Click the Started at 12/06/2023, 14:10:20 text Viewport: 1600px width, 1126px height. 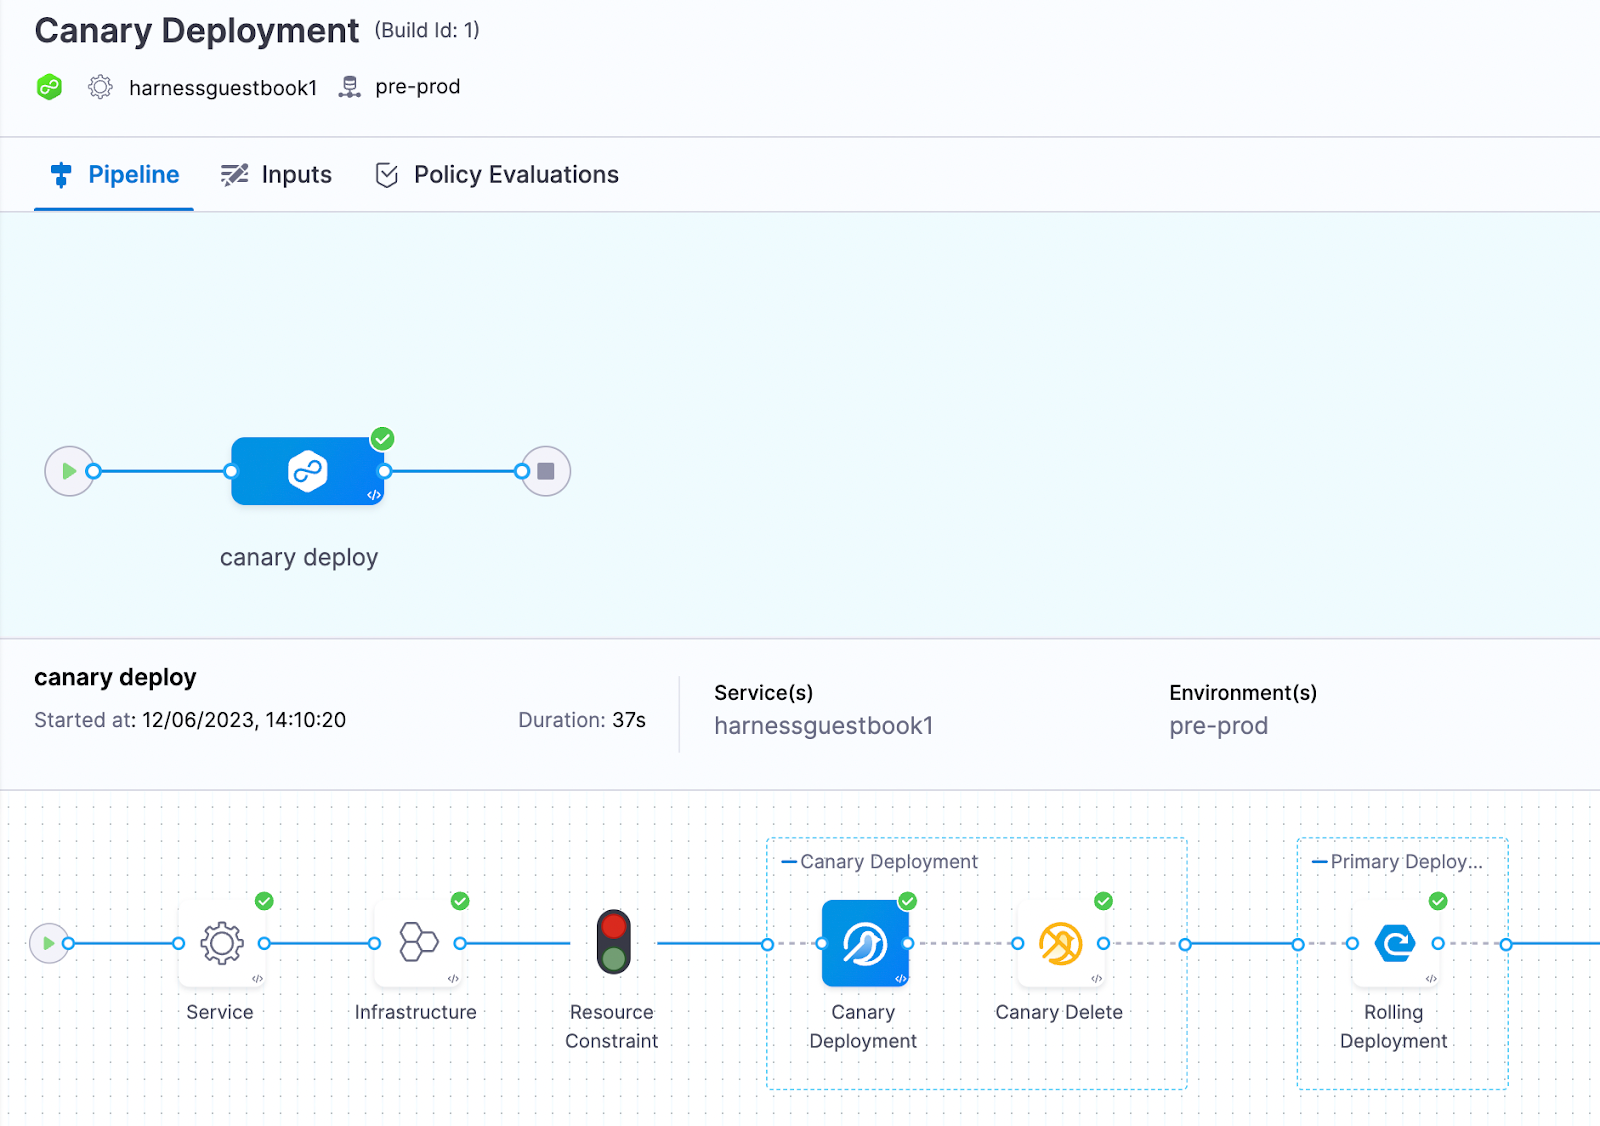coord(190,720)
